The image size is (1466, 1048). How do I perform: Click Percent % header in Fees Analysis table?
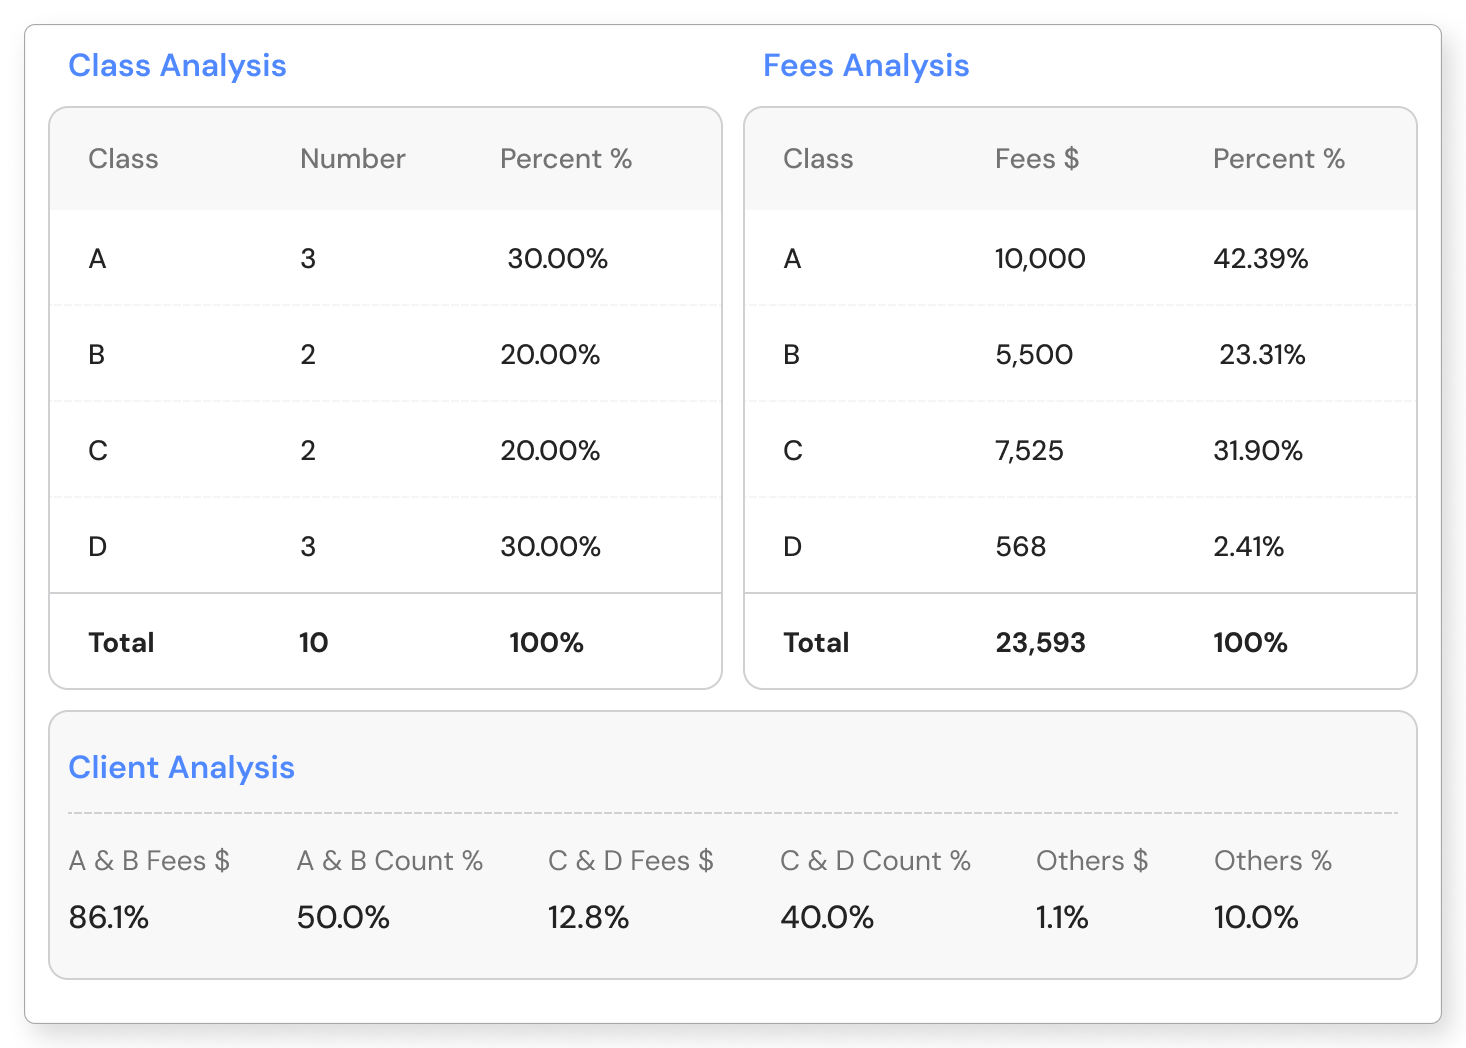1278,159
